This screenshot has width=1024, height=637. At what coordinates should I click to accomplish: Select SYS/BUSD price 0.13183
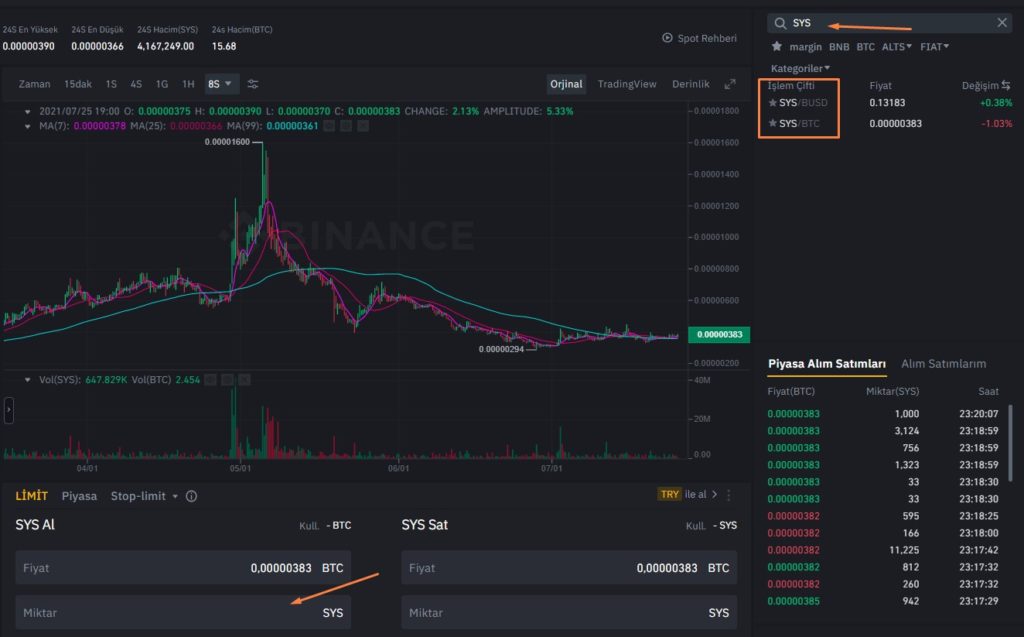coord(887,103)
